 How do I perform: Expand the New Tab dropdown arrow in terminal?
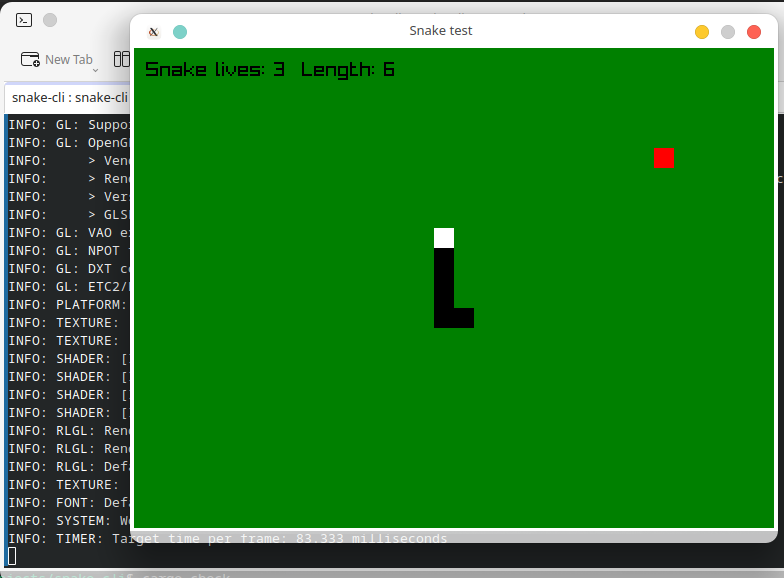coord(96,70)
